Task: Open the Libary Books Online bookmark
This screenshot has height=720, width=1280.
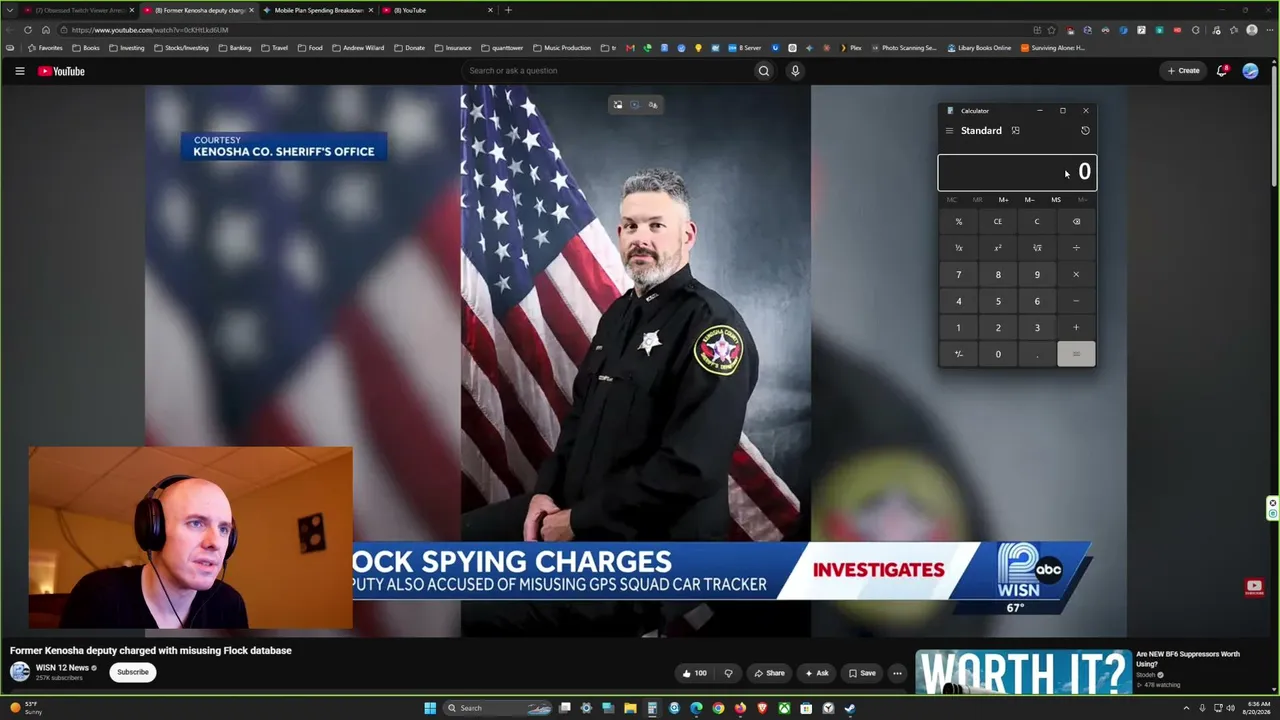Action: 979,48
